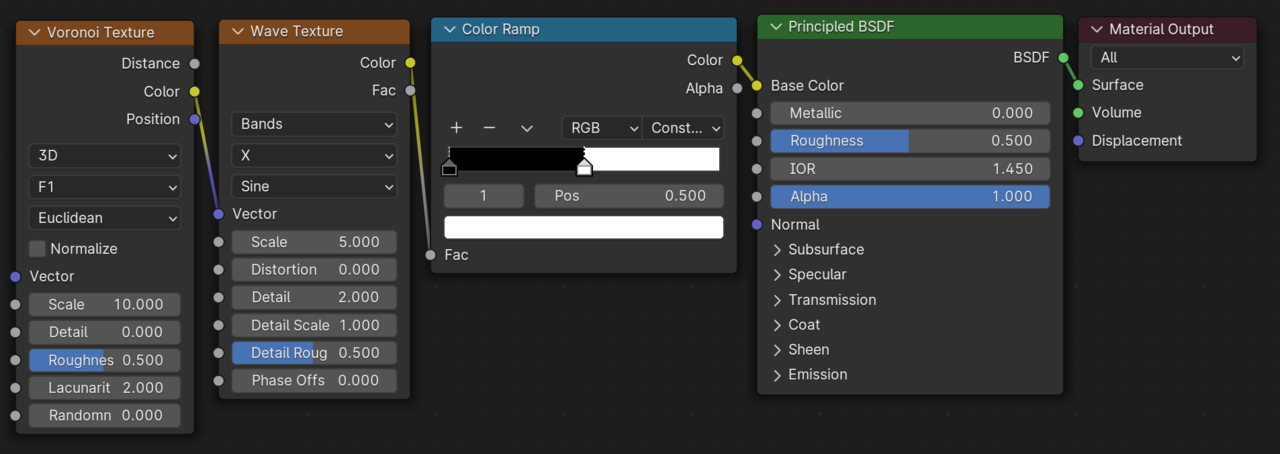Collapse the Material Output node
The width and height of the screenshot is (1280, 454).
click(x=1097, y=30)
